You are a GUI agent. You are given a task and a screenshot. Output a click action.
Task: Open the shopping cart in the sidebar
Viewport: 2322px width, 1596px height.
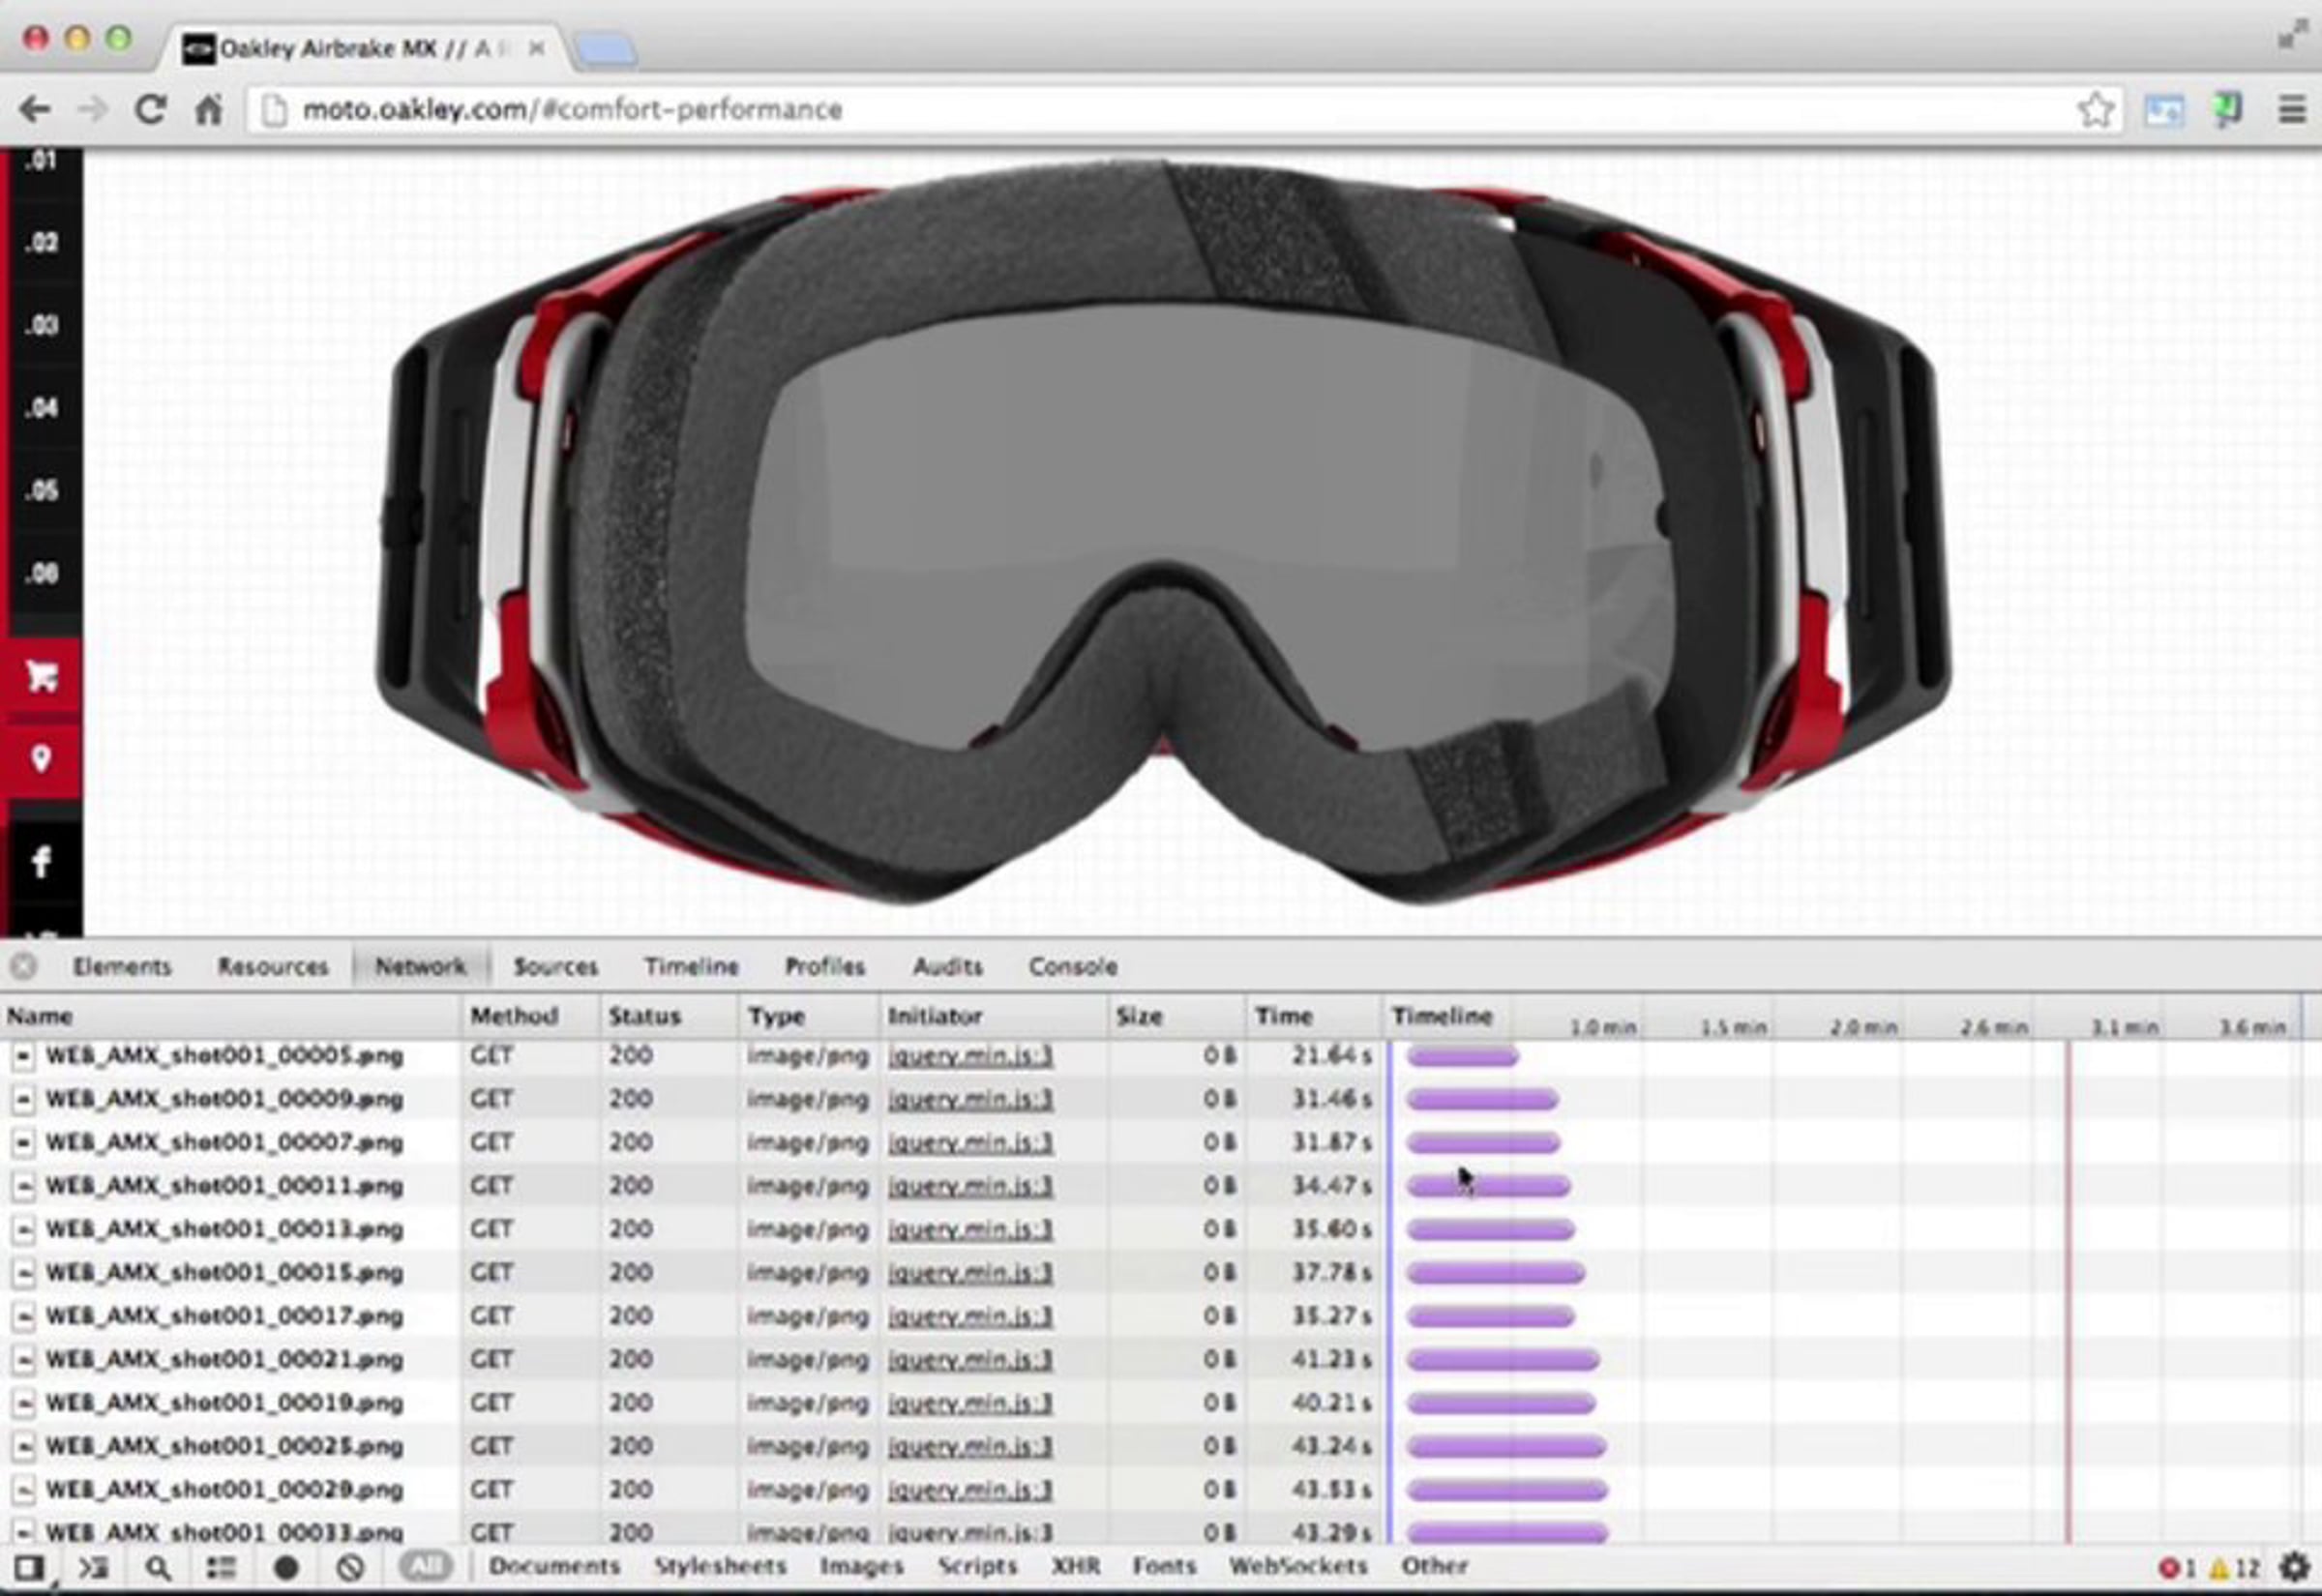coord(42,677)
